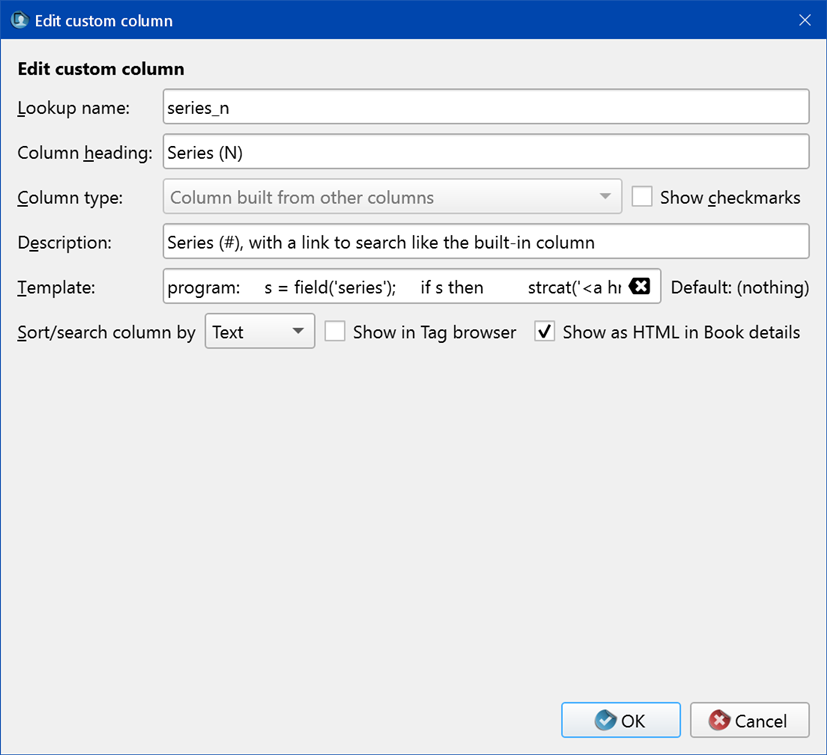This screenshot has width=827, height=755.
Task: Close the Edit custom column dialog
Action: point(804,20)
